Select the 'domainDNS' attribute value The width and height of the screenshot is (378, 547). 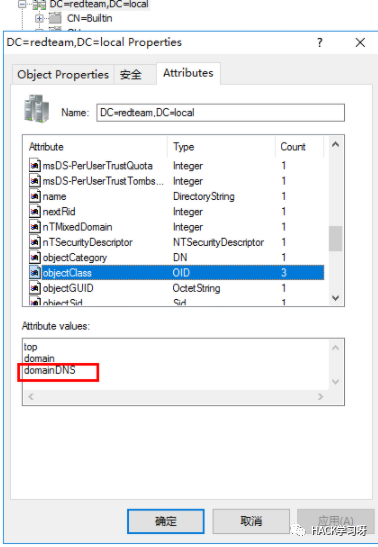[50, 370]
